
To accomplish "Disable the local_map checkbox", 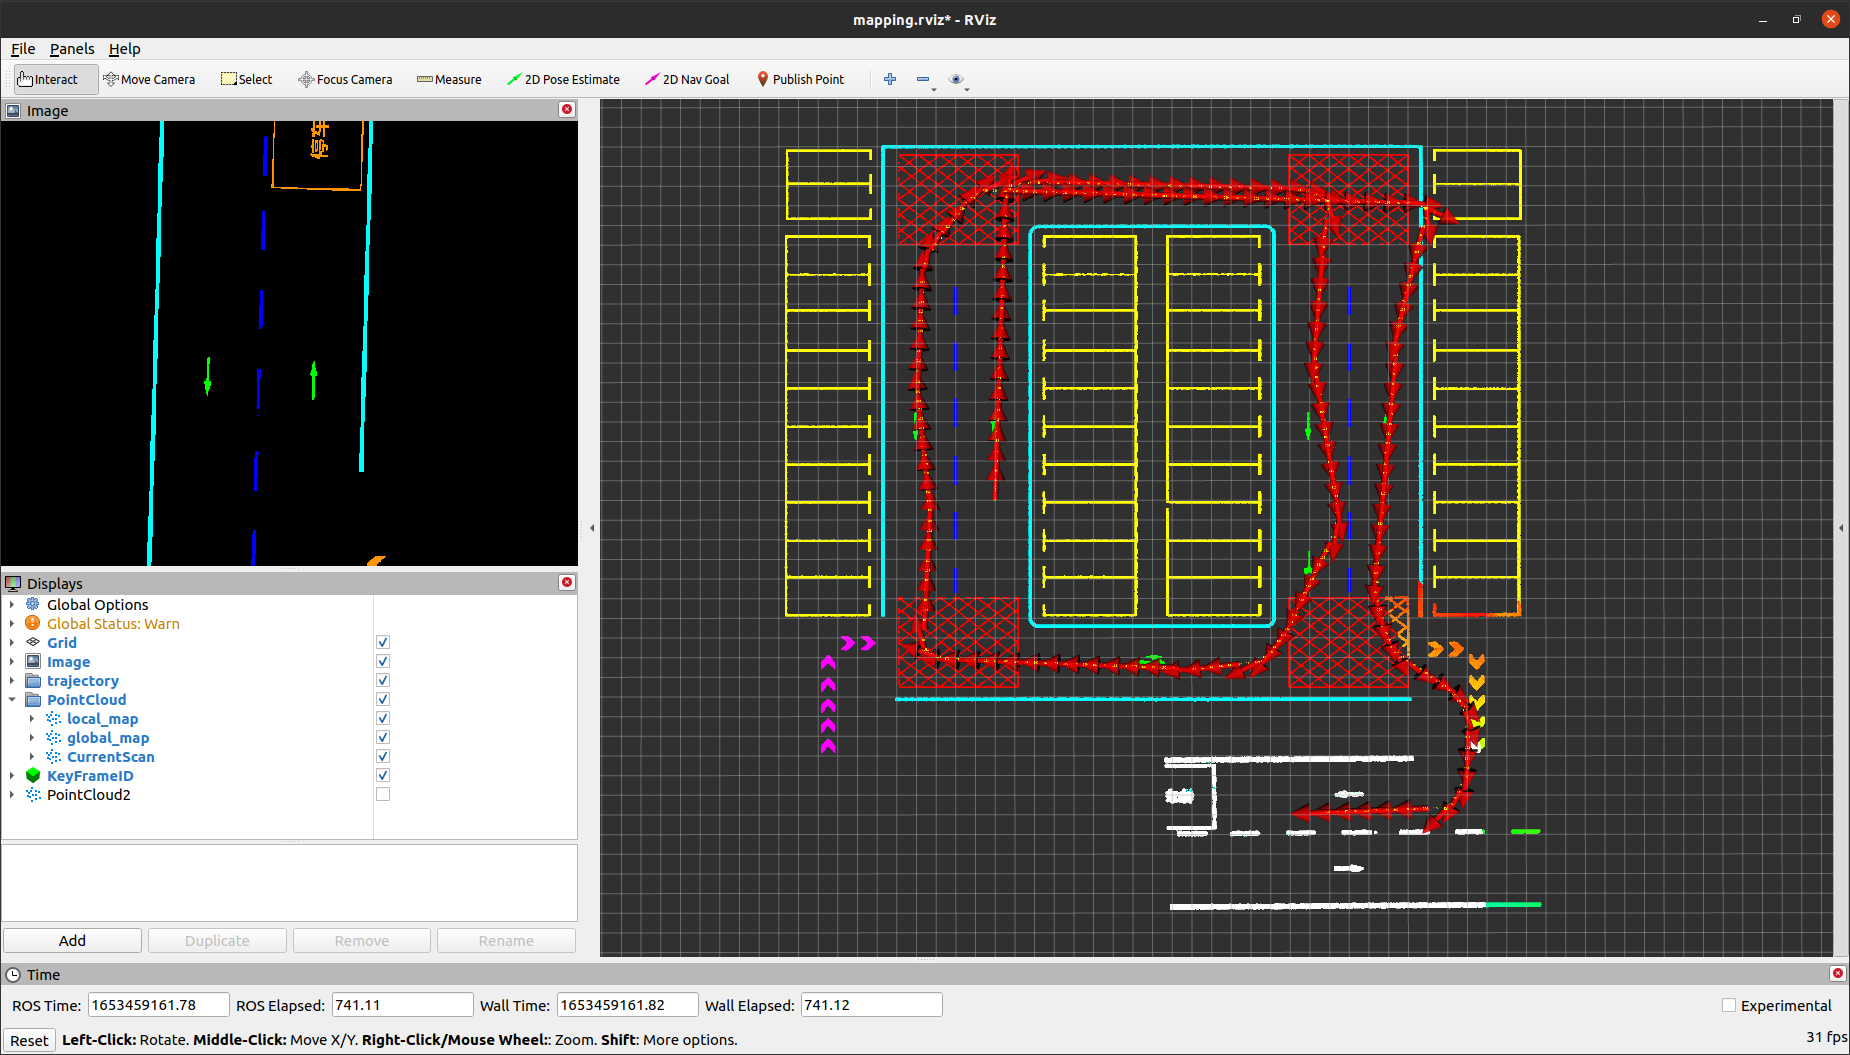I will (383, 718).
